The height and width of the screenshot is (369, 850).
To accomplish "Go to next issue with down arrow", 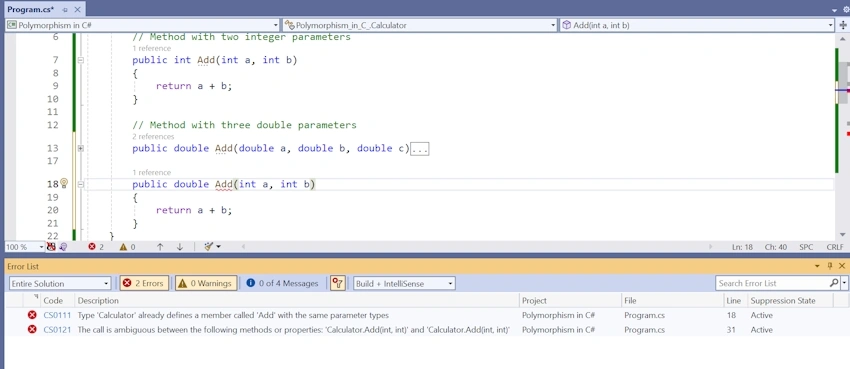I will [x=179, y=247].
